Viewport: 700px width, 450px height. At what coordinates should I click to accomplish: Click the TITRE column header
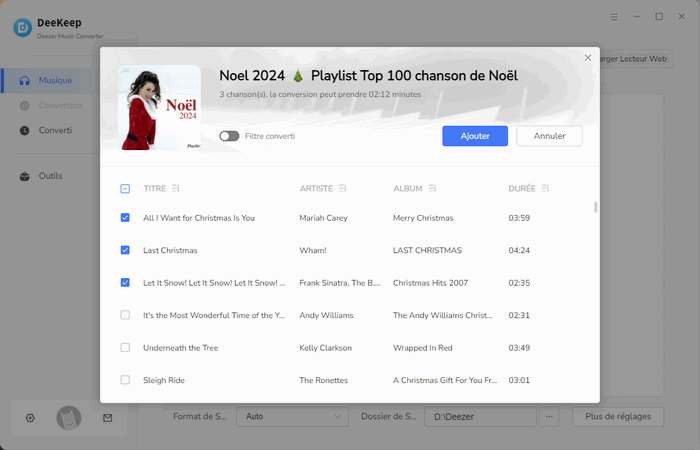[154, 188]
